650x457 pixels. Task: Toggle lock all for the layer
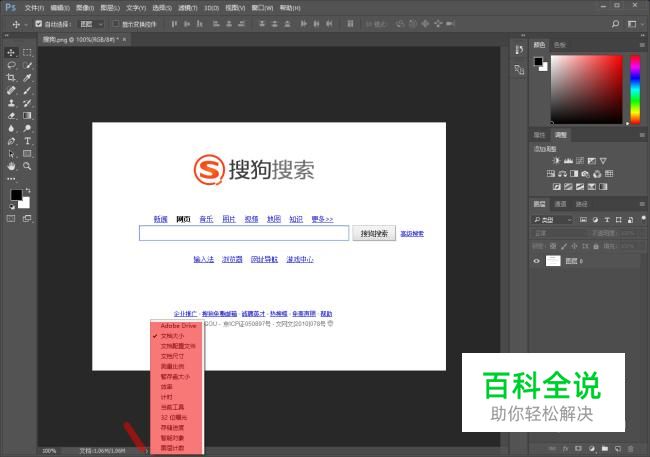(596, 246)
